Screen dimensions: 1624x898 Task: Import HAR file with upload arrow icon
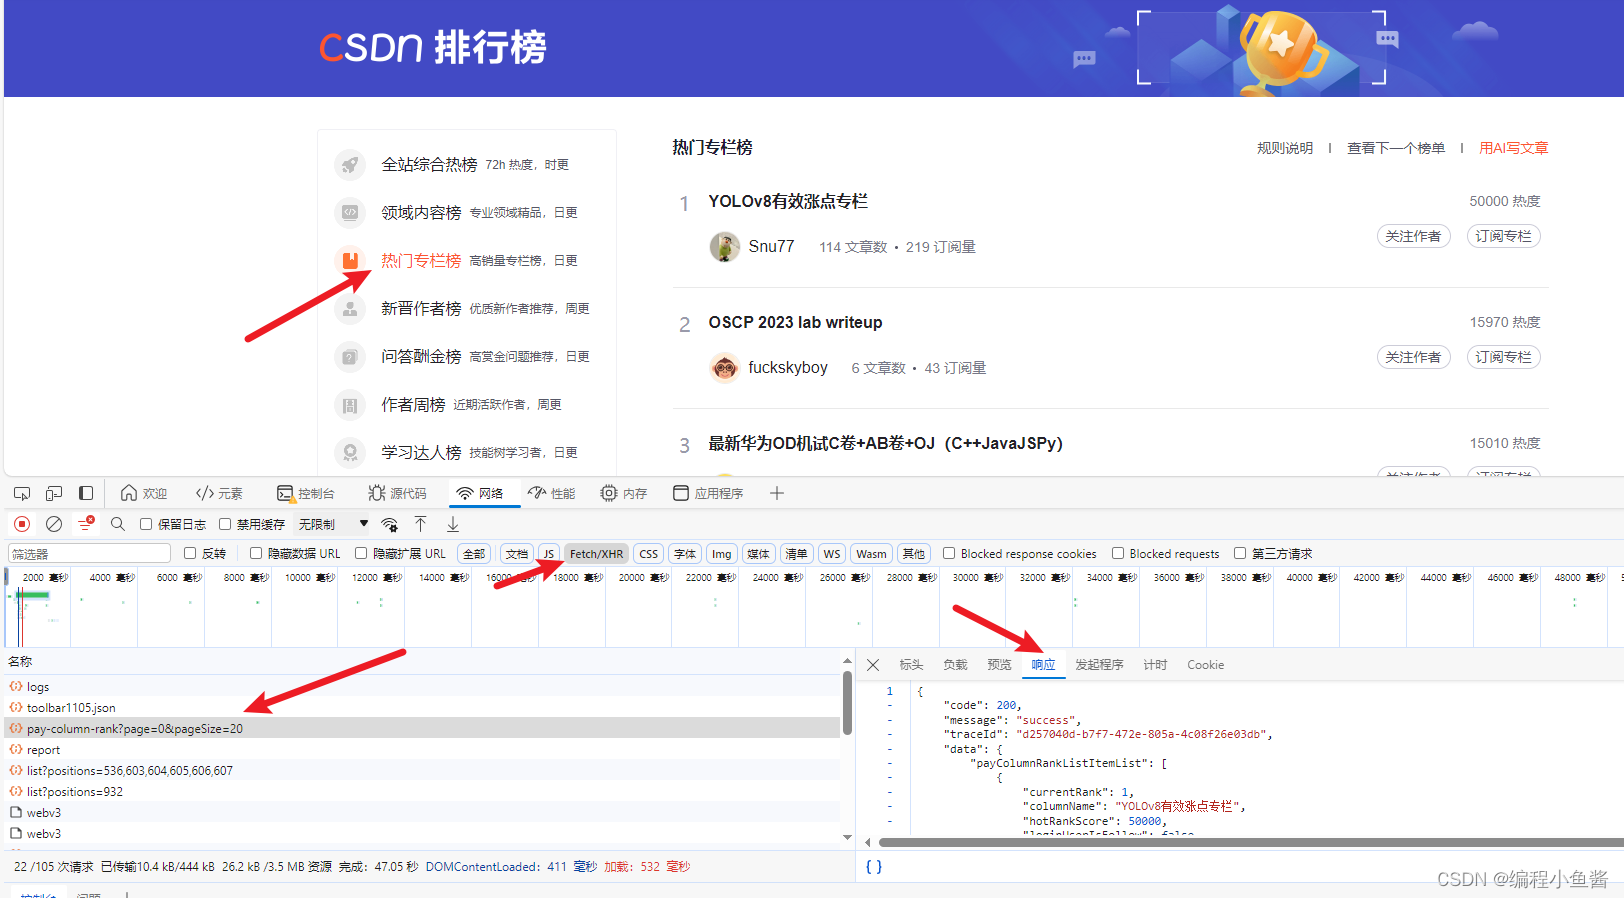point(421,524)
